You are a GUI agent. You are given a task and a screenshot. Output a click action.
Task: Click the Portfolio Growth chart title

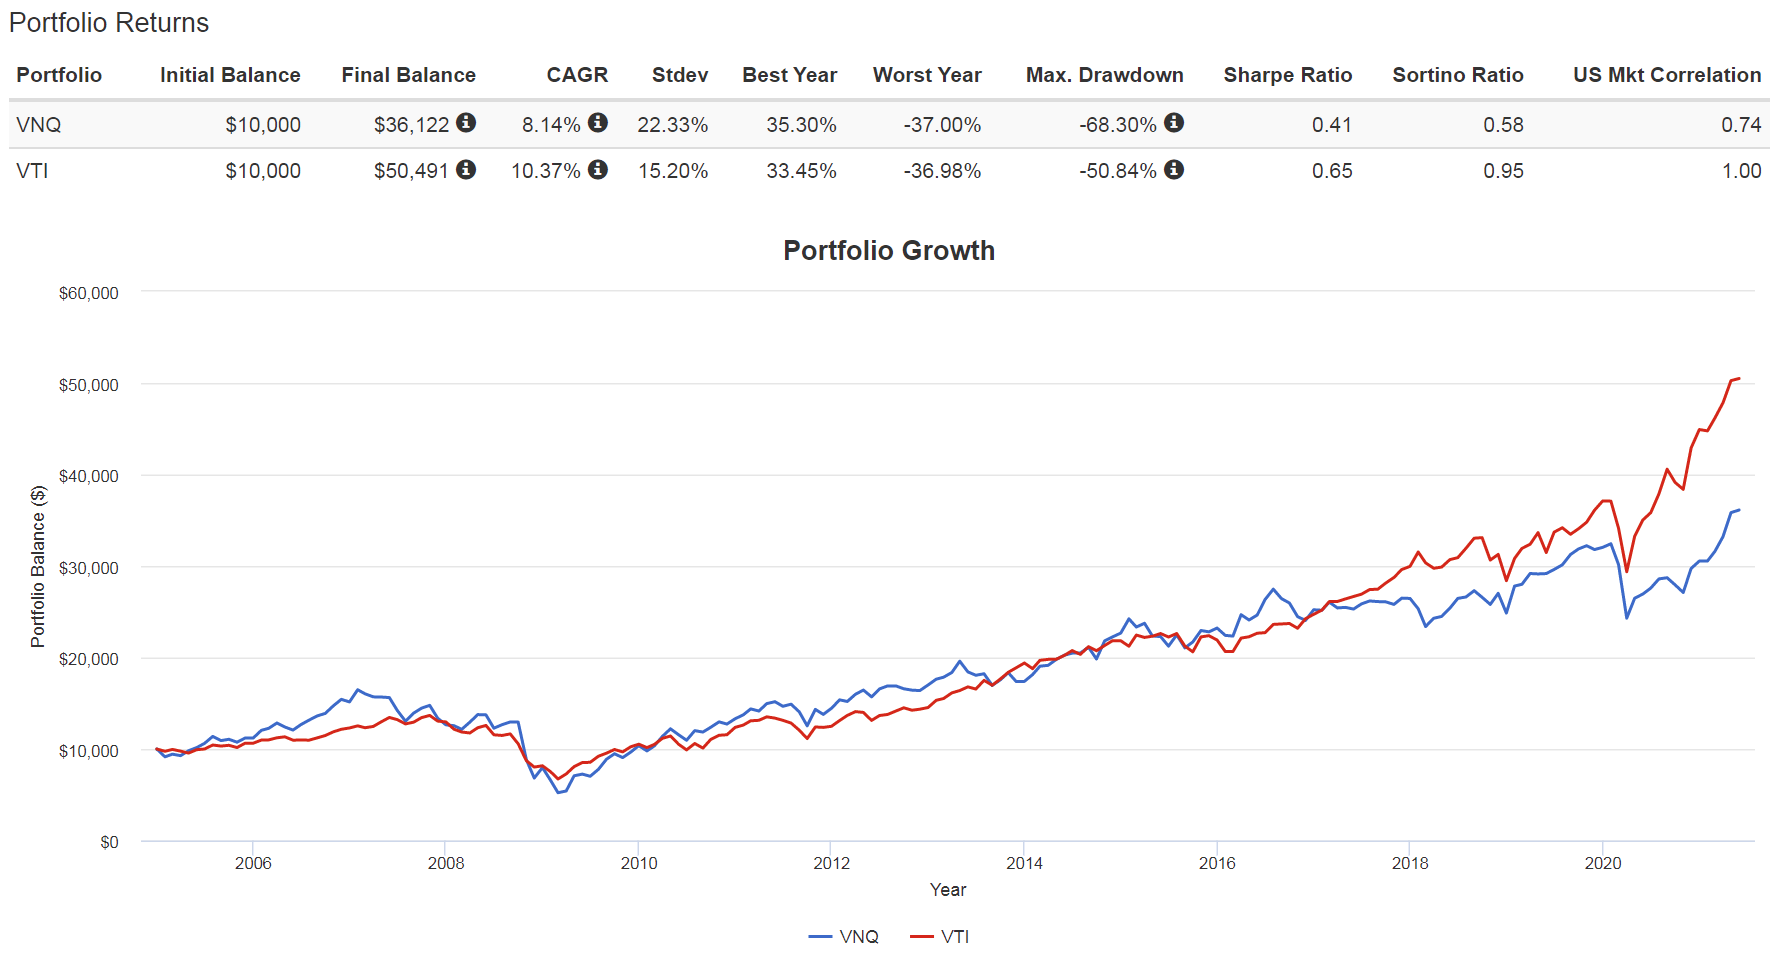tap(888, 251)
